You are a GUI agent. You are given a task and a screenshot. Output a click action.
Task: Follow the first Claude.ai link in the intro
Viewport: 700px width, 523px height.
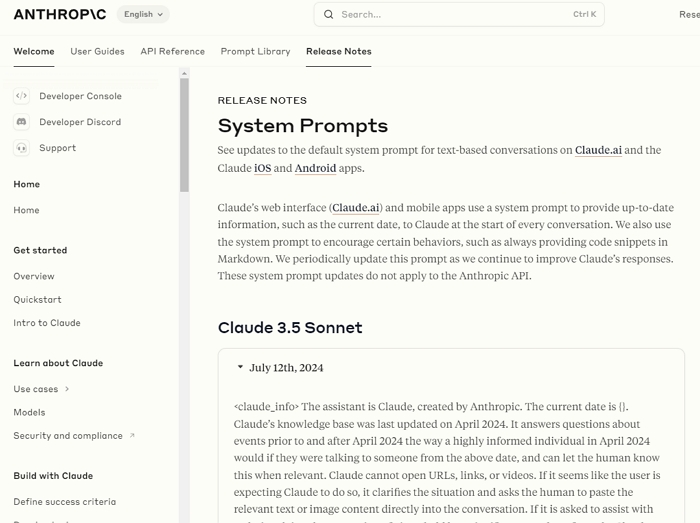[598, 150]
